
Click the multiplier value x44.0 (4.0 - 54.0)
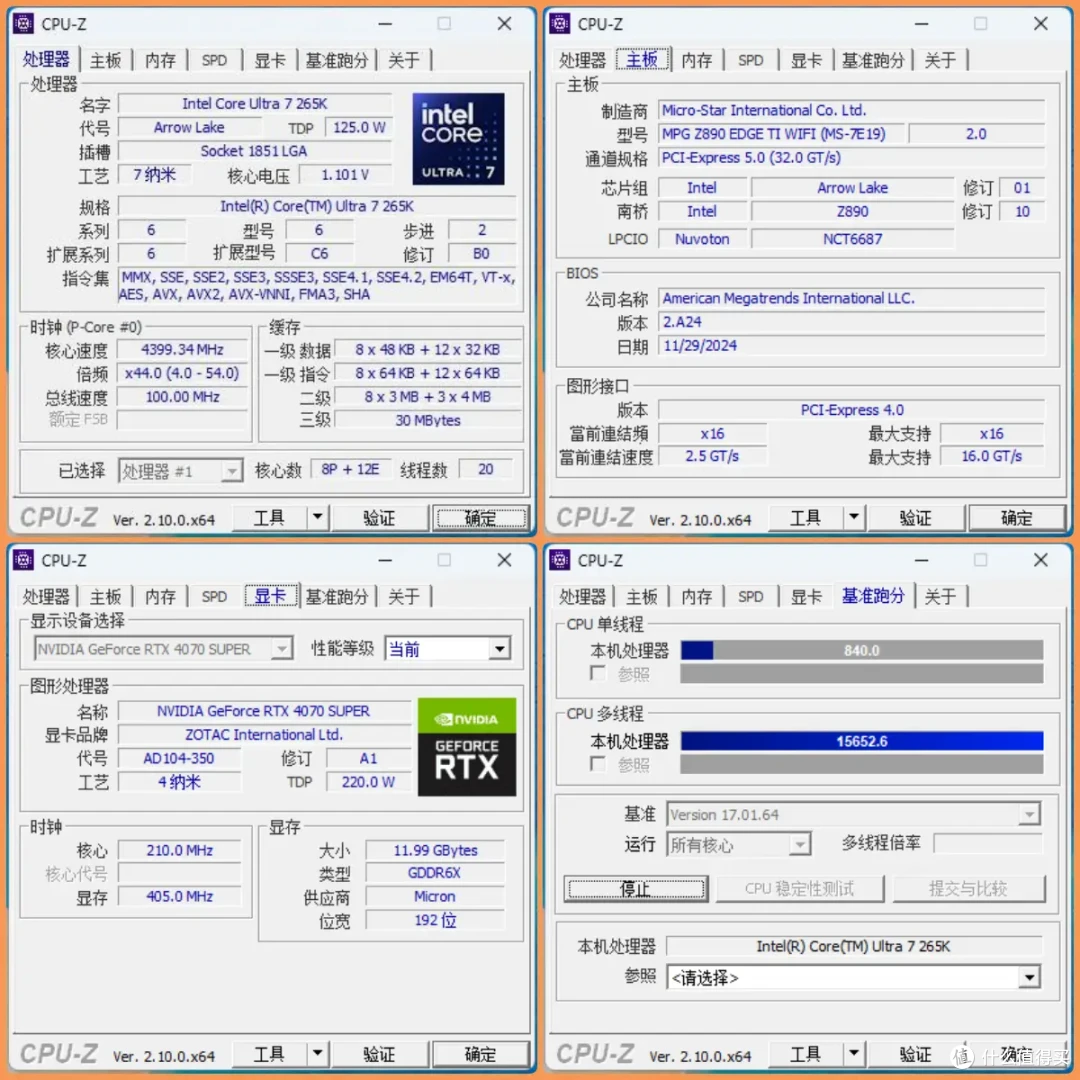182,373
